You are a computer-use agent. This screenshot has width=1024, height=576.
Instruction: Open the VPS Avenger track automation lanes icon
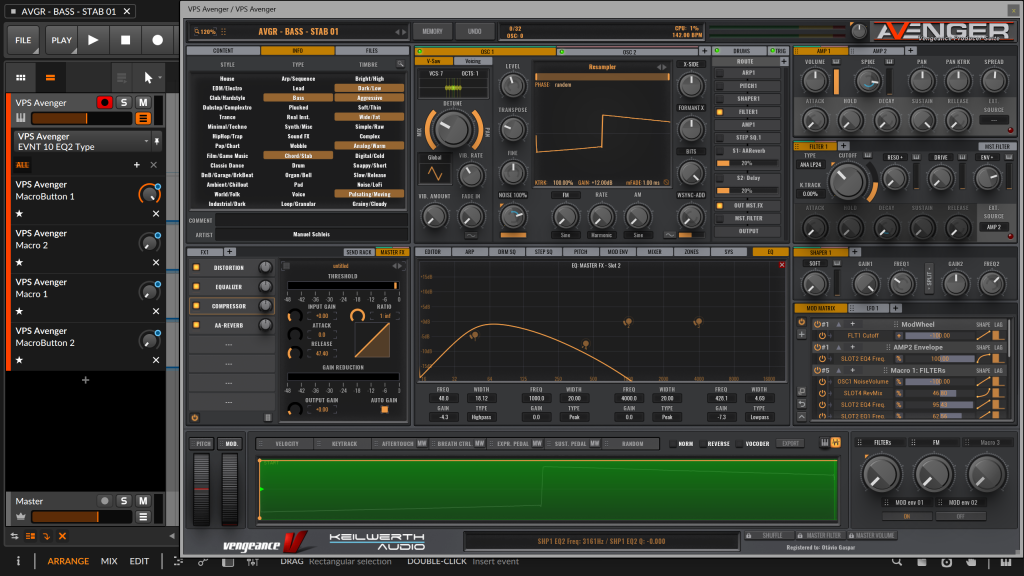143,118
